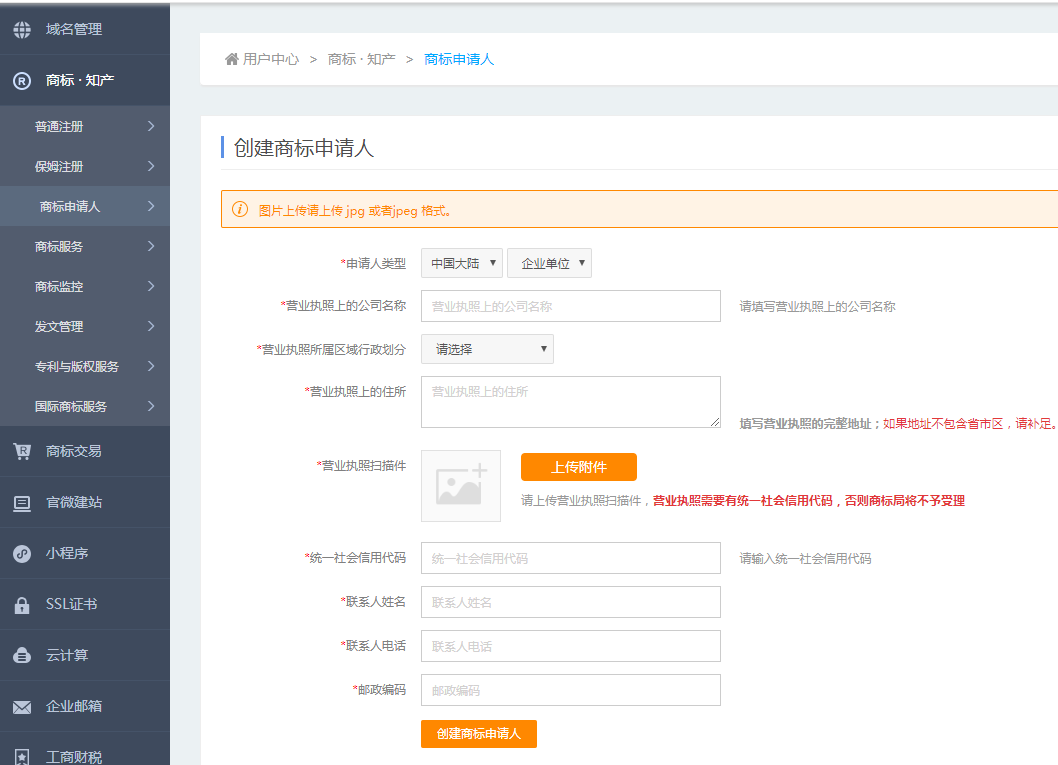Screen dimensions: 1058x765
Task: Open the 中国大陆 region dropdown
Action: (461, 263)
